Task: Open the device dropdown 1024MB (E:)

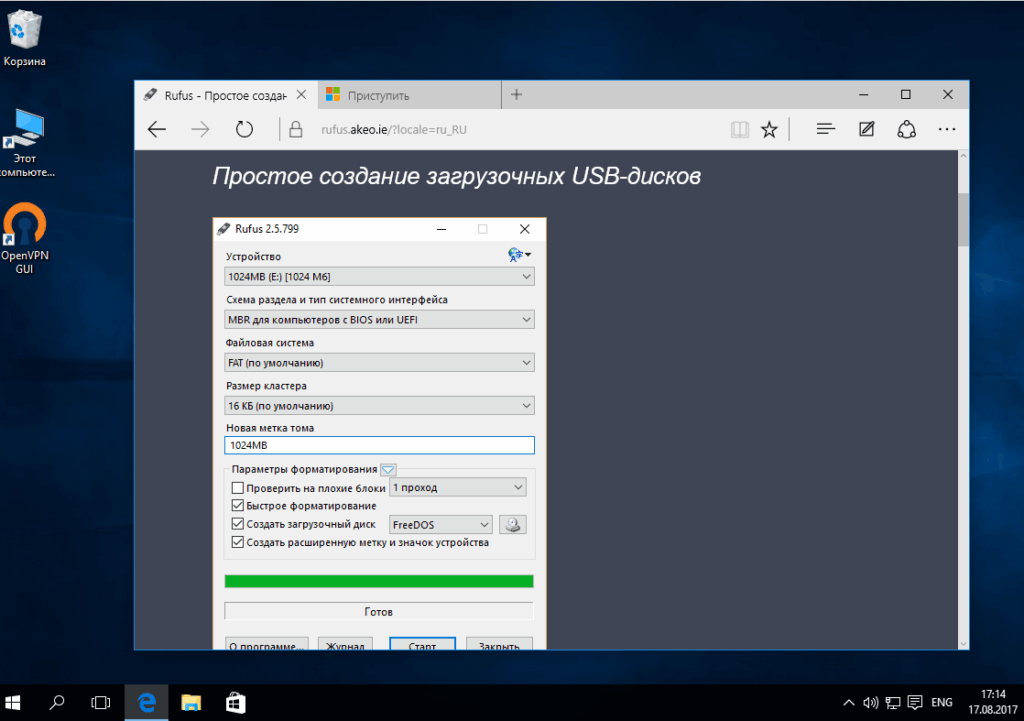Action: click(x=379, y=276)
